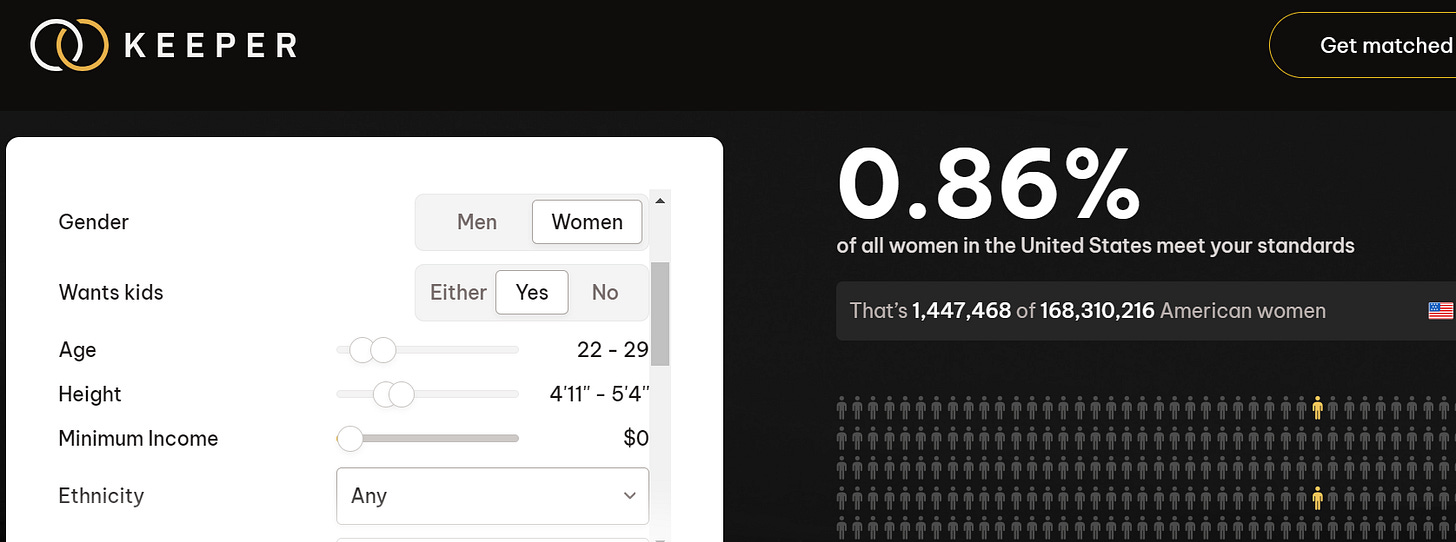Set Wants kids to Yes
Image resolution: width=1456 pixels, height=542 pixels.
click(x=532, y=292)
